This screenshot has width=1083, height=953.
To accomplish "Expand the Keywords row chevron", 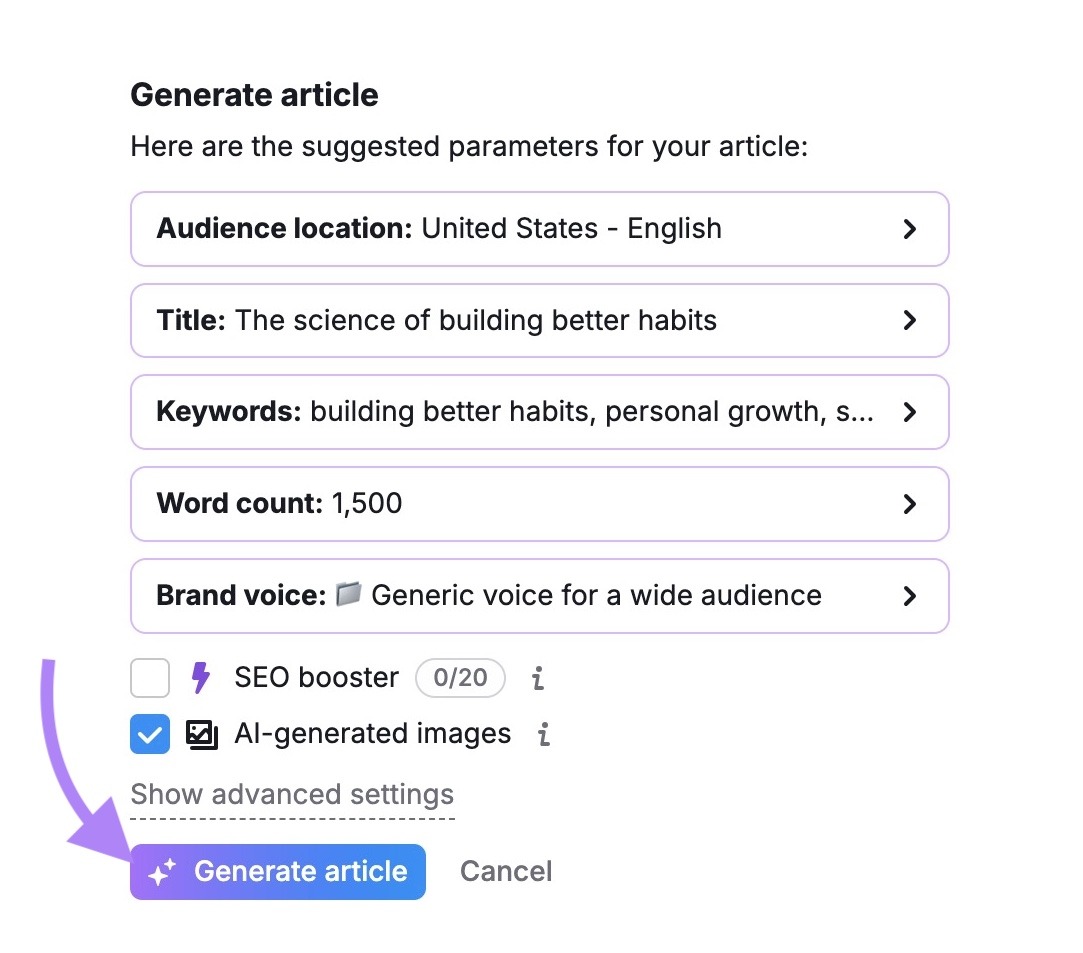I will click(910, 412).
